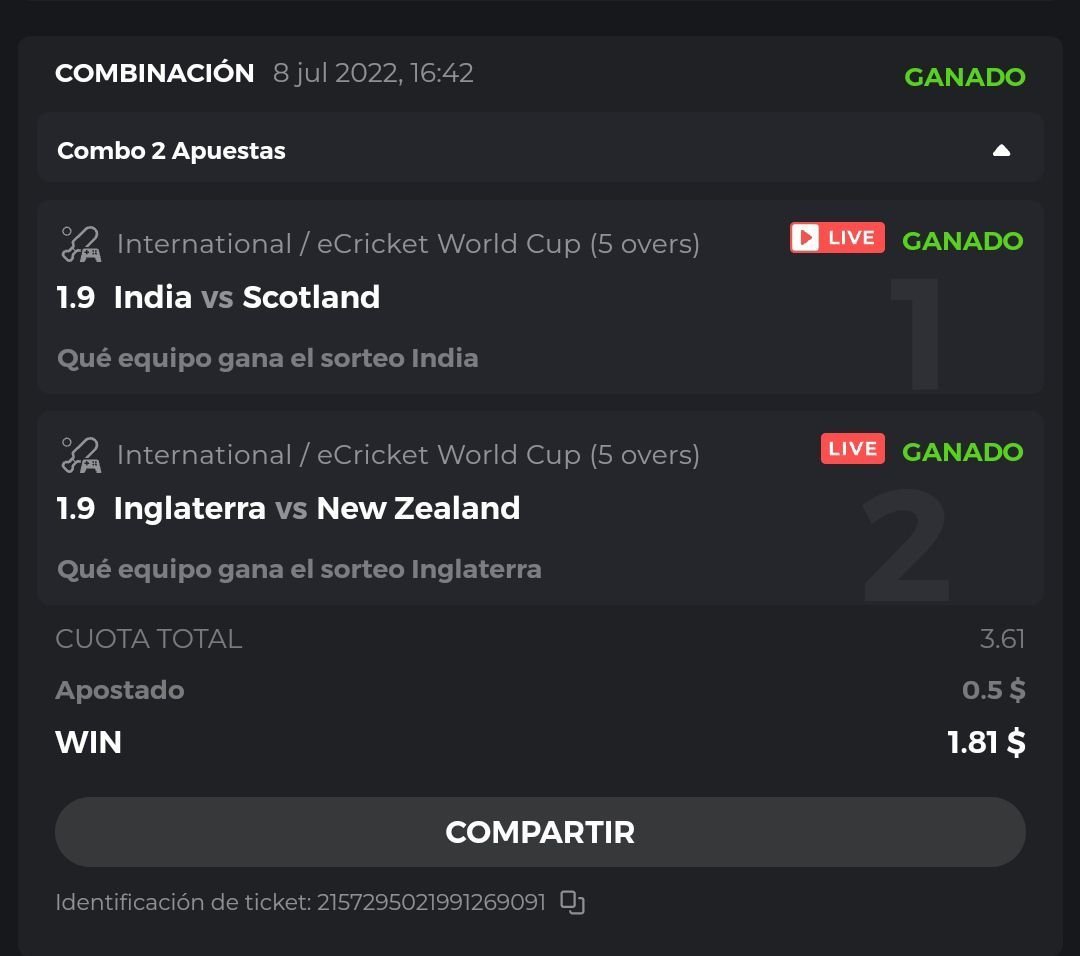1080x956 pixels.
Task: Click the CUOTA TOTAL value 3.61
Action: [x=1002, y=639]
